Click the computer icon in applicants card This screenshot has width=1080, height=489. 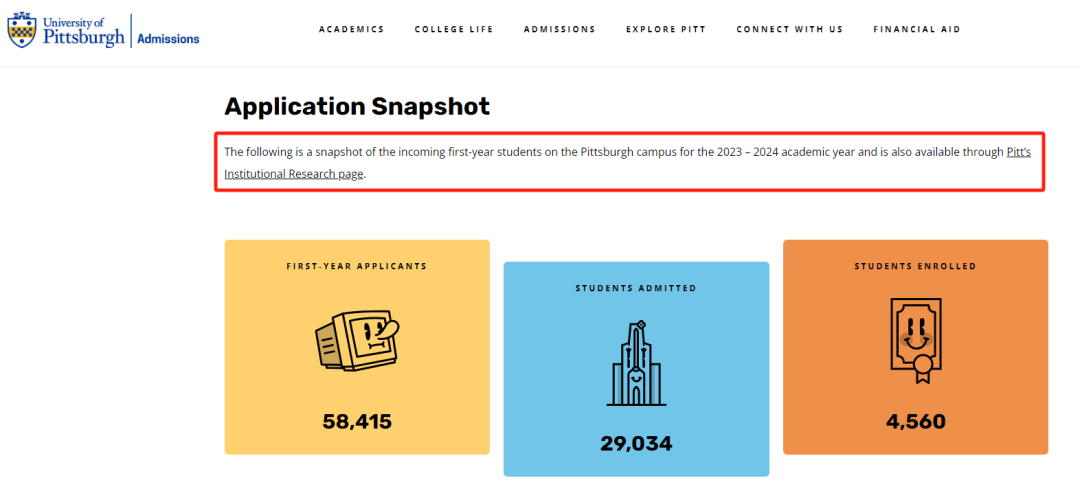(x=357, y=341)
